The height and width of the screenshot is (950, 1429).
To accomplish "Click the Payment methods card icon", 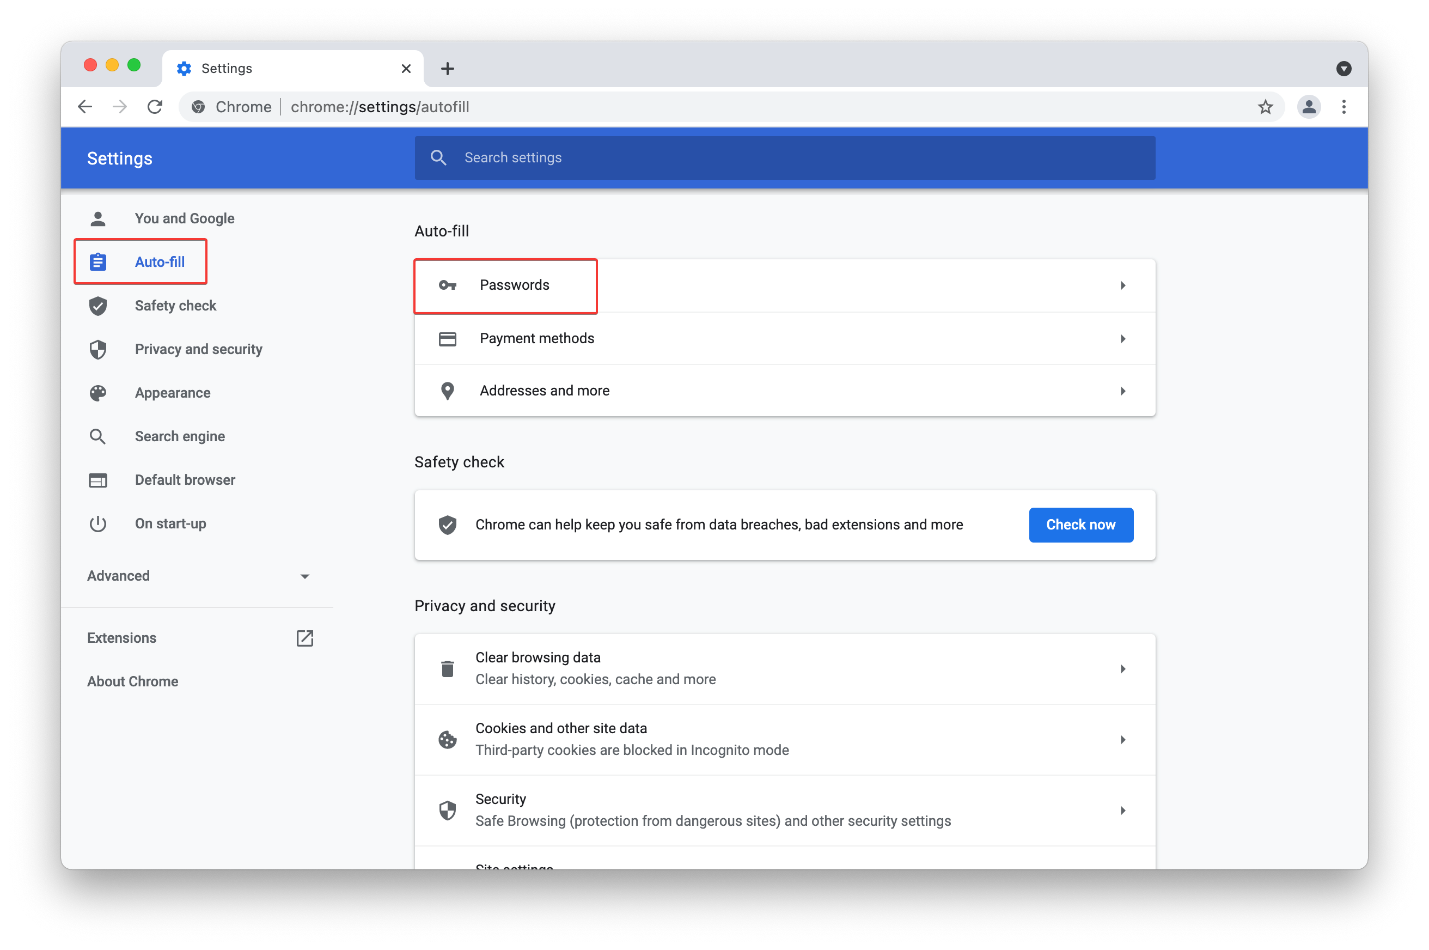I will [447, 338].
